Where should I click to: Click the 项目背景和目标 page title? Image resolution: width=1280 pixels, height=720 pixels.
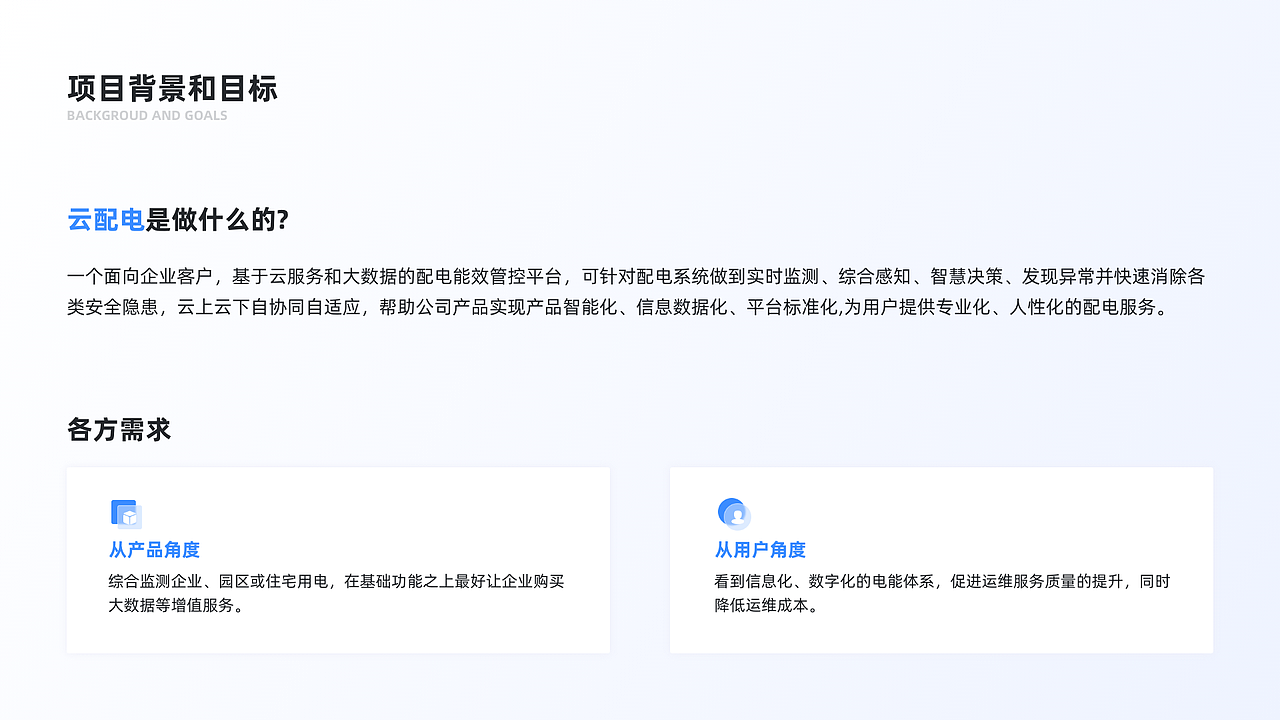pos(172,89)
